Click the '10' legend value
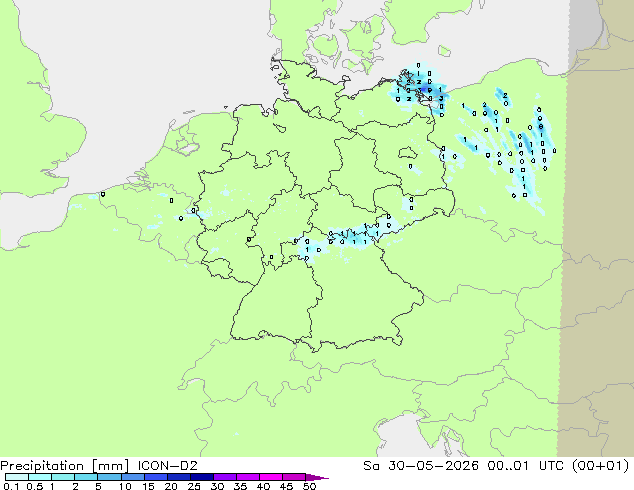 [x=125, y=486]
